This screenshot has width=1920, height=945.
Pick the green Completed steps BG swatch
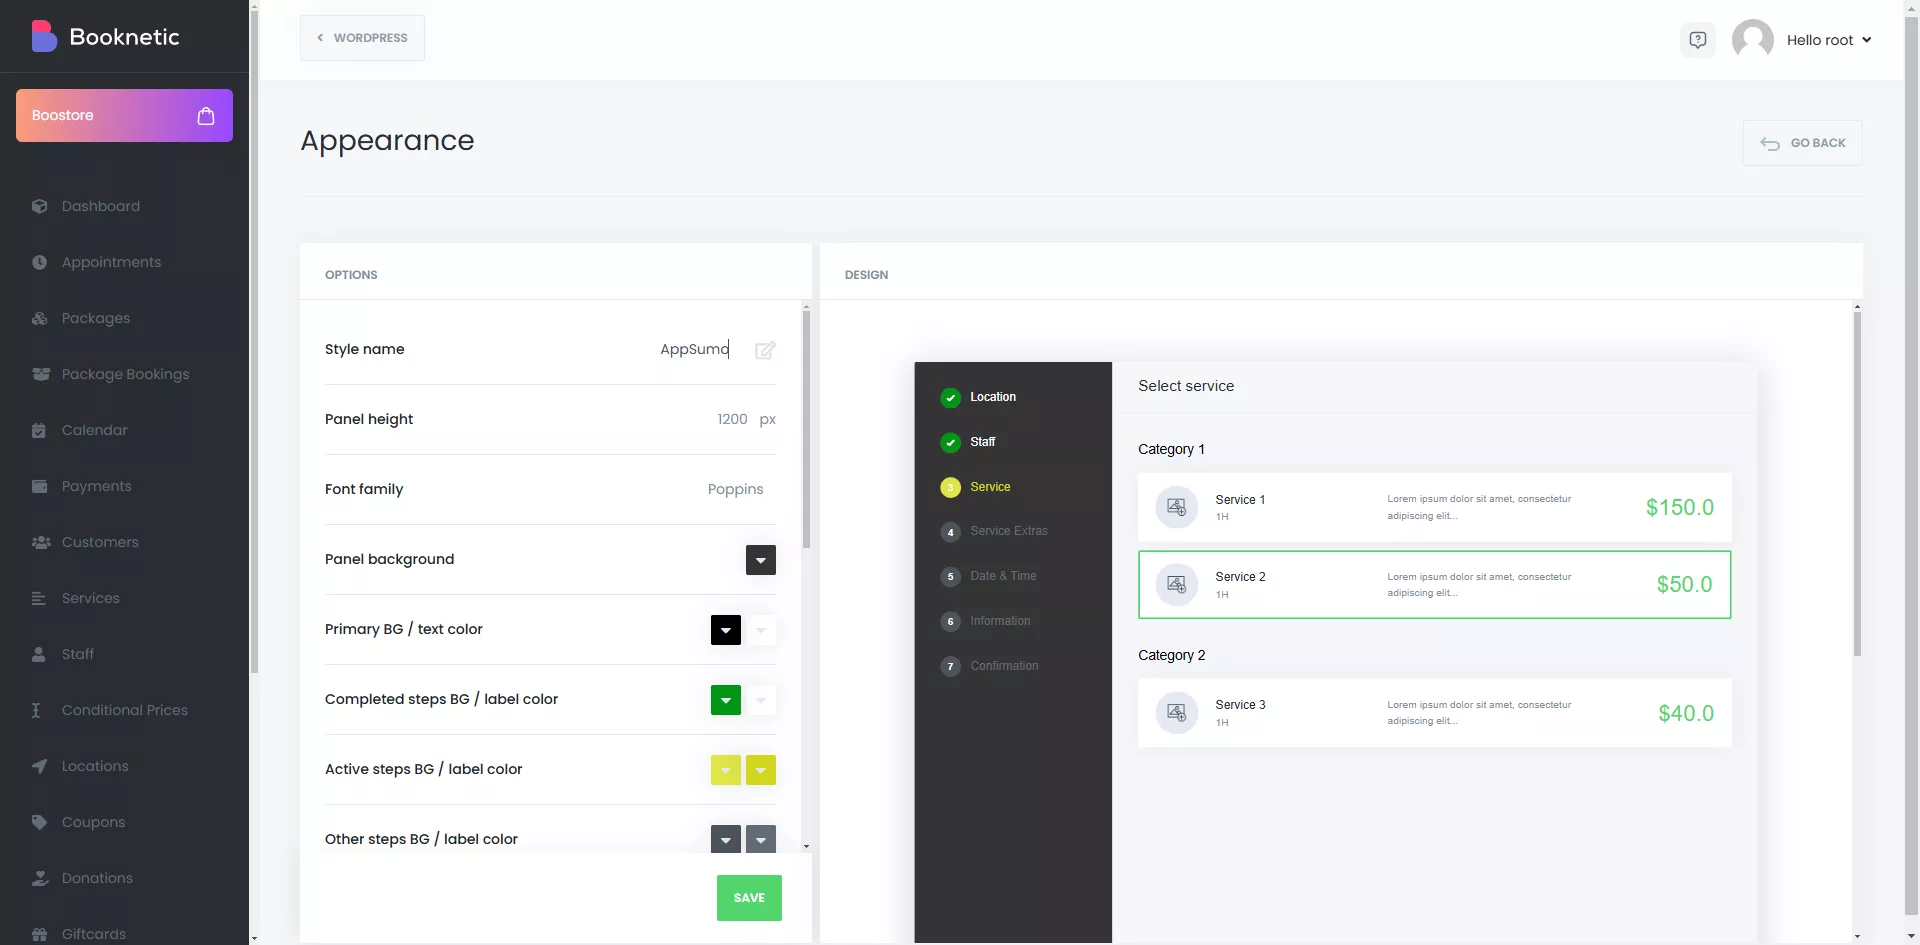click(725, 700)
